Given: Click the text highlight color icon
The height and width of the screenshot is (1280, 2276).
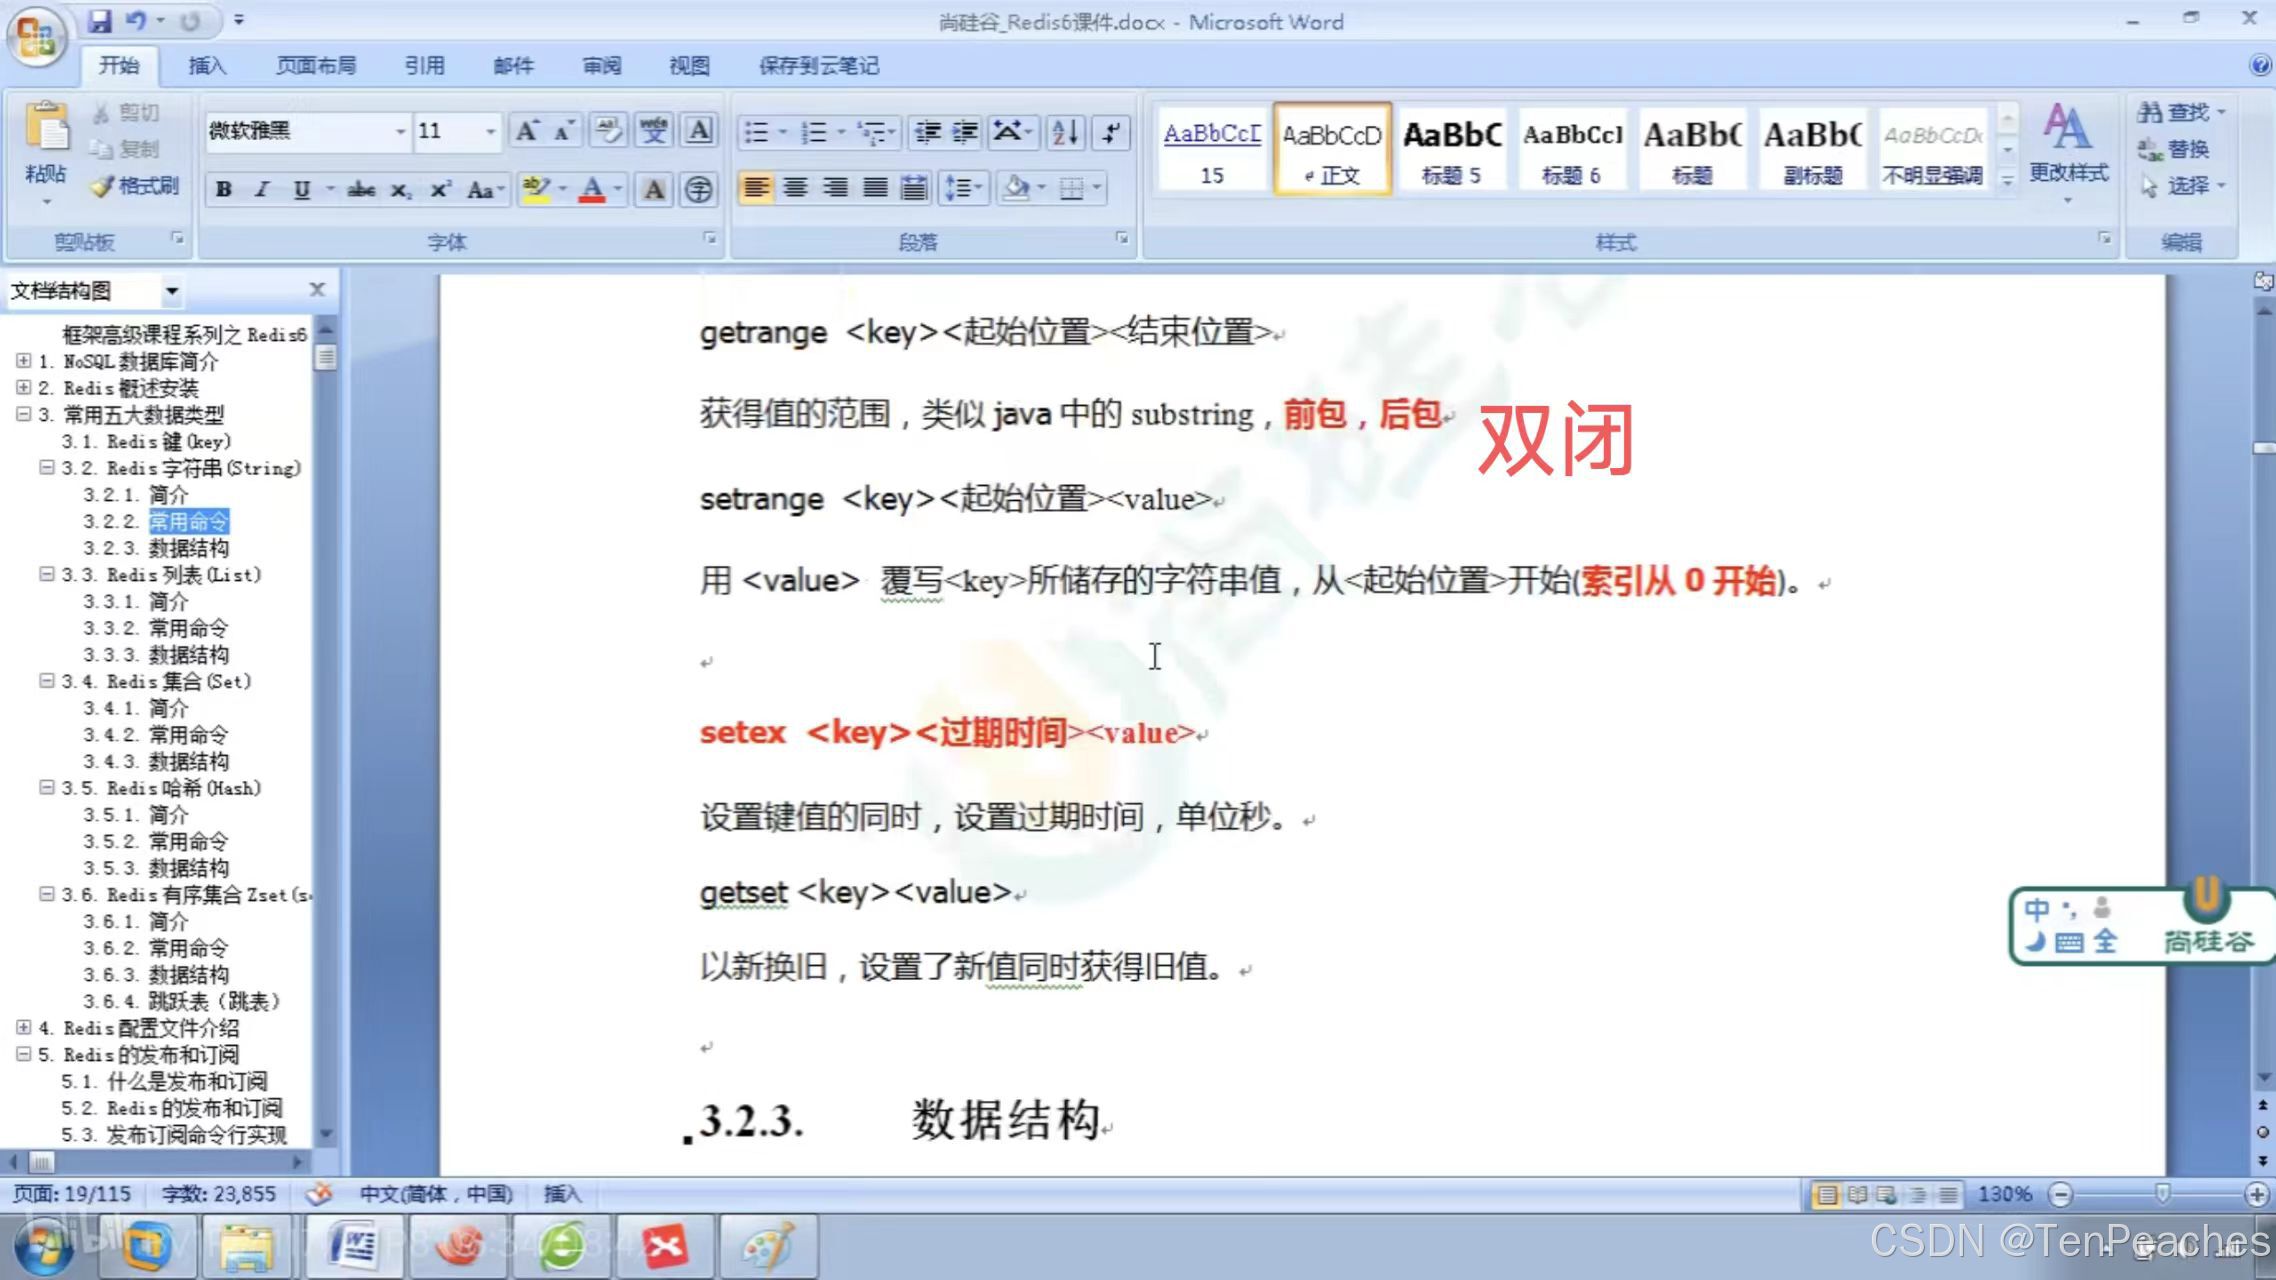Looking at the screenshot, I should (536, 189).
